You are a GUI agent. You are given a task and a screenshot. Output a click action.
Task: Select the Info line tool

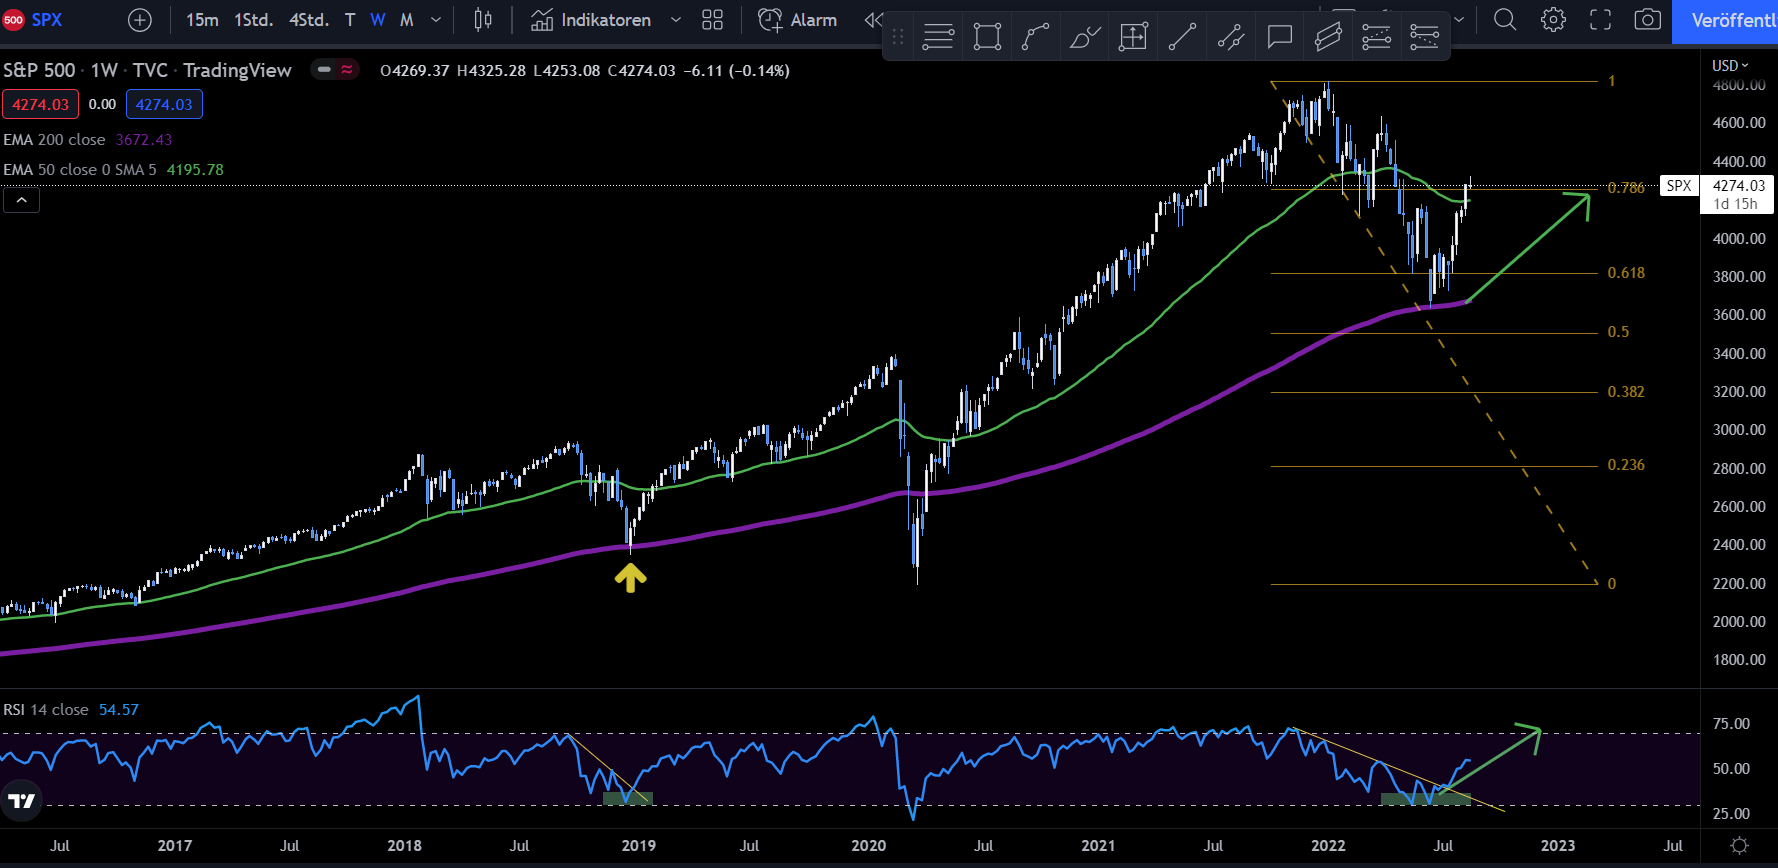point(1230,37)
